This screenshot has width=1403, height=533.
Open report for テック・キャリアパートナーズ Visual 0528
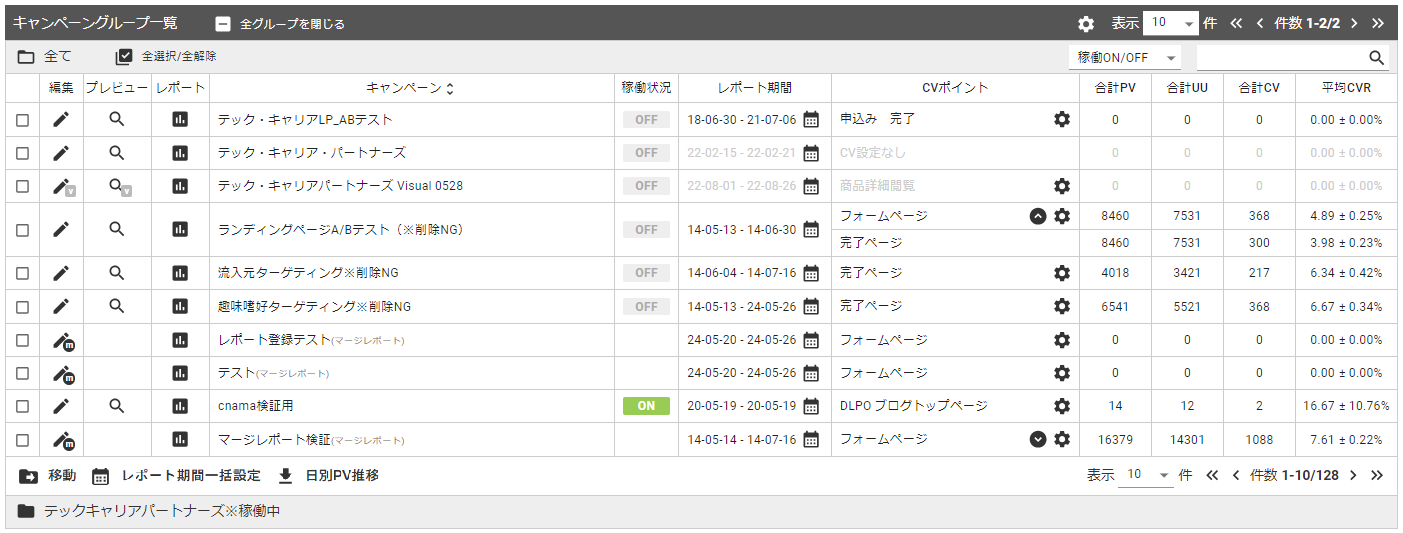(180, 186)
